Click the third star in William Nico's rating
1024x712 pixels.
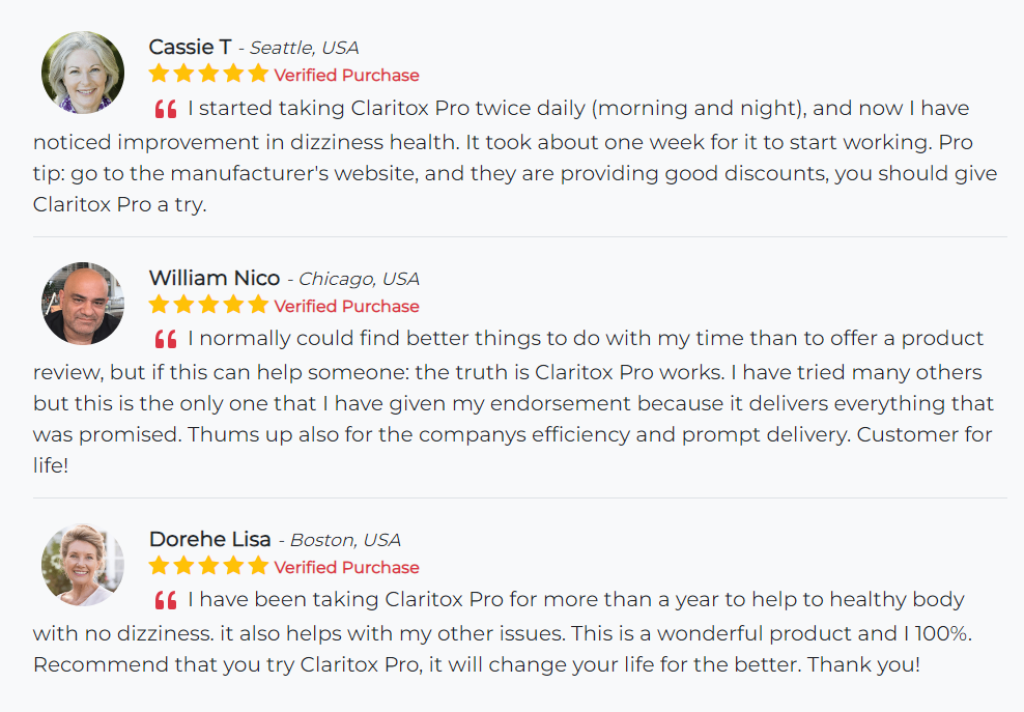pos(209,305)
